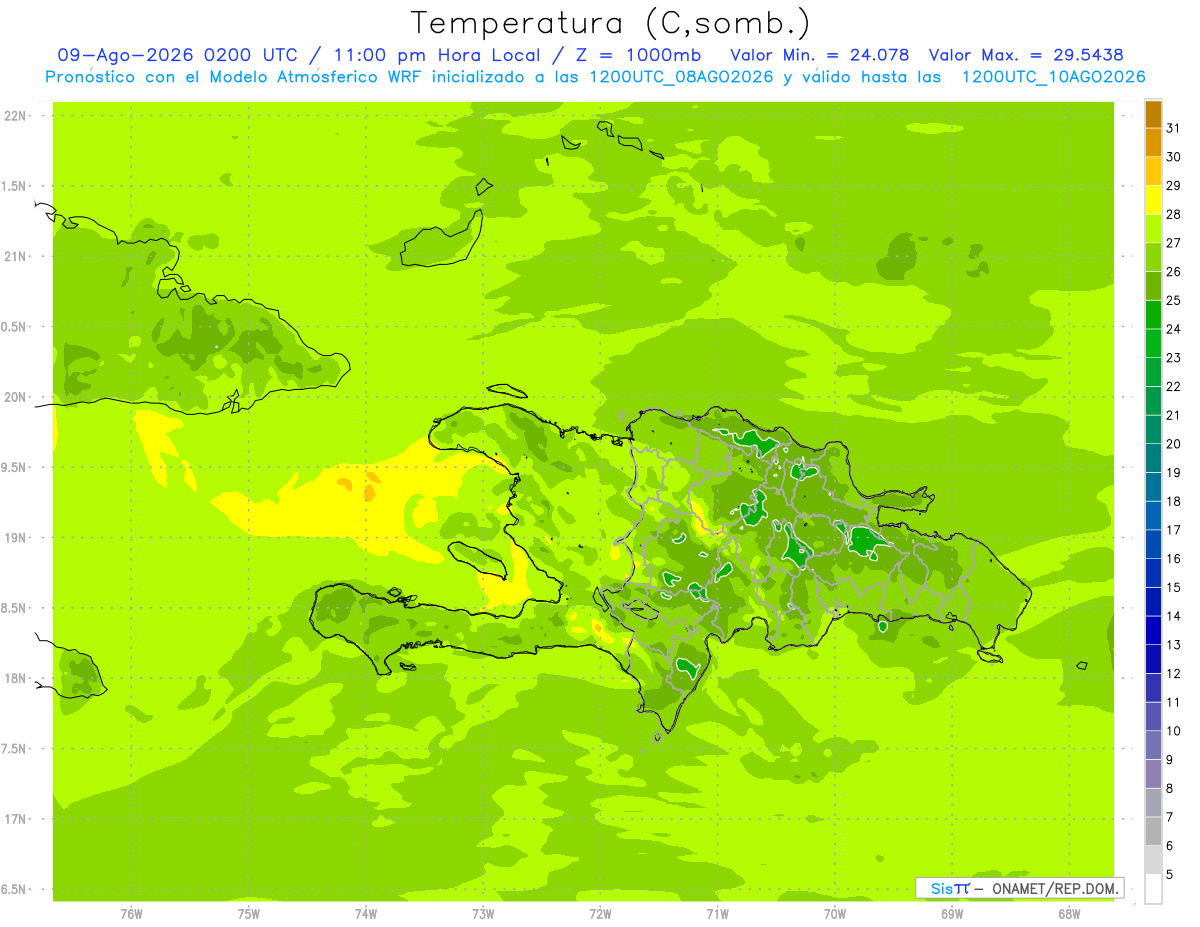The width and height of the screenshot is (1200, 927).
Task: Click the "75W" longitude axis label
Action: pos(249,913)
